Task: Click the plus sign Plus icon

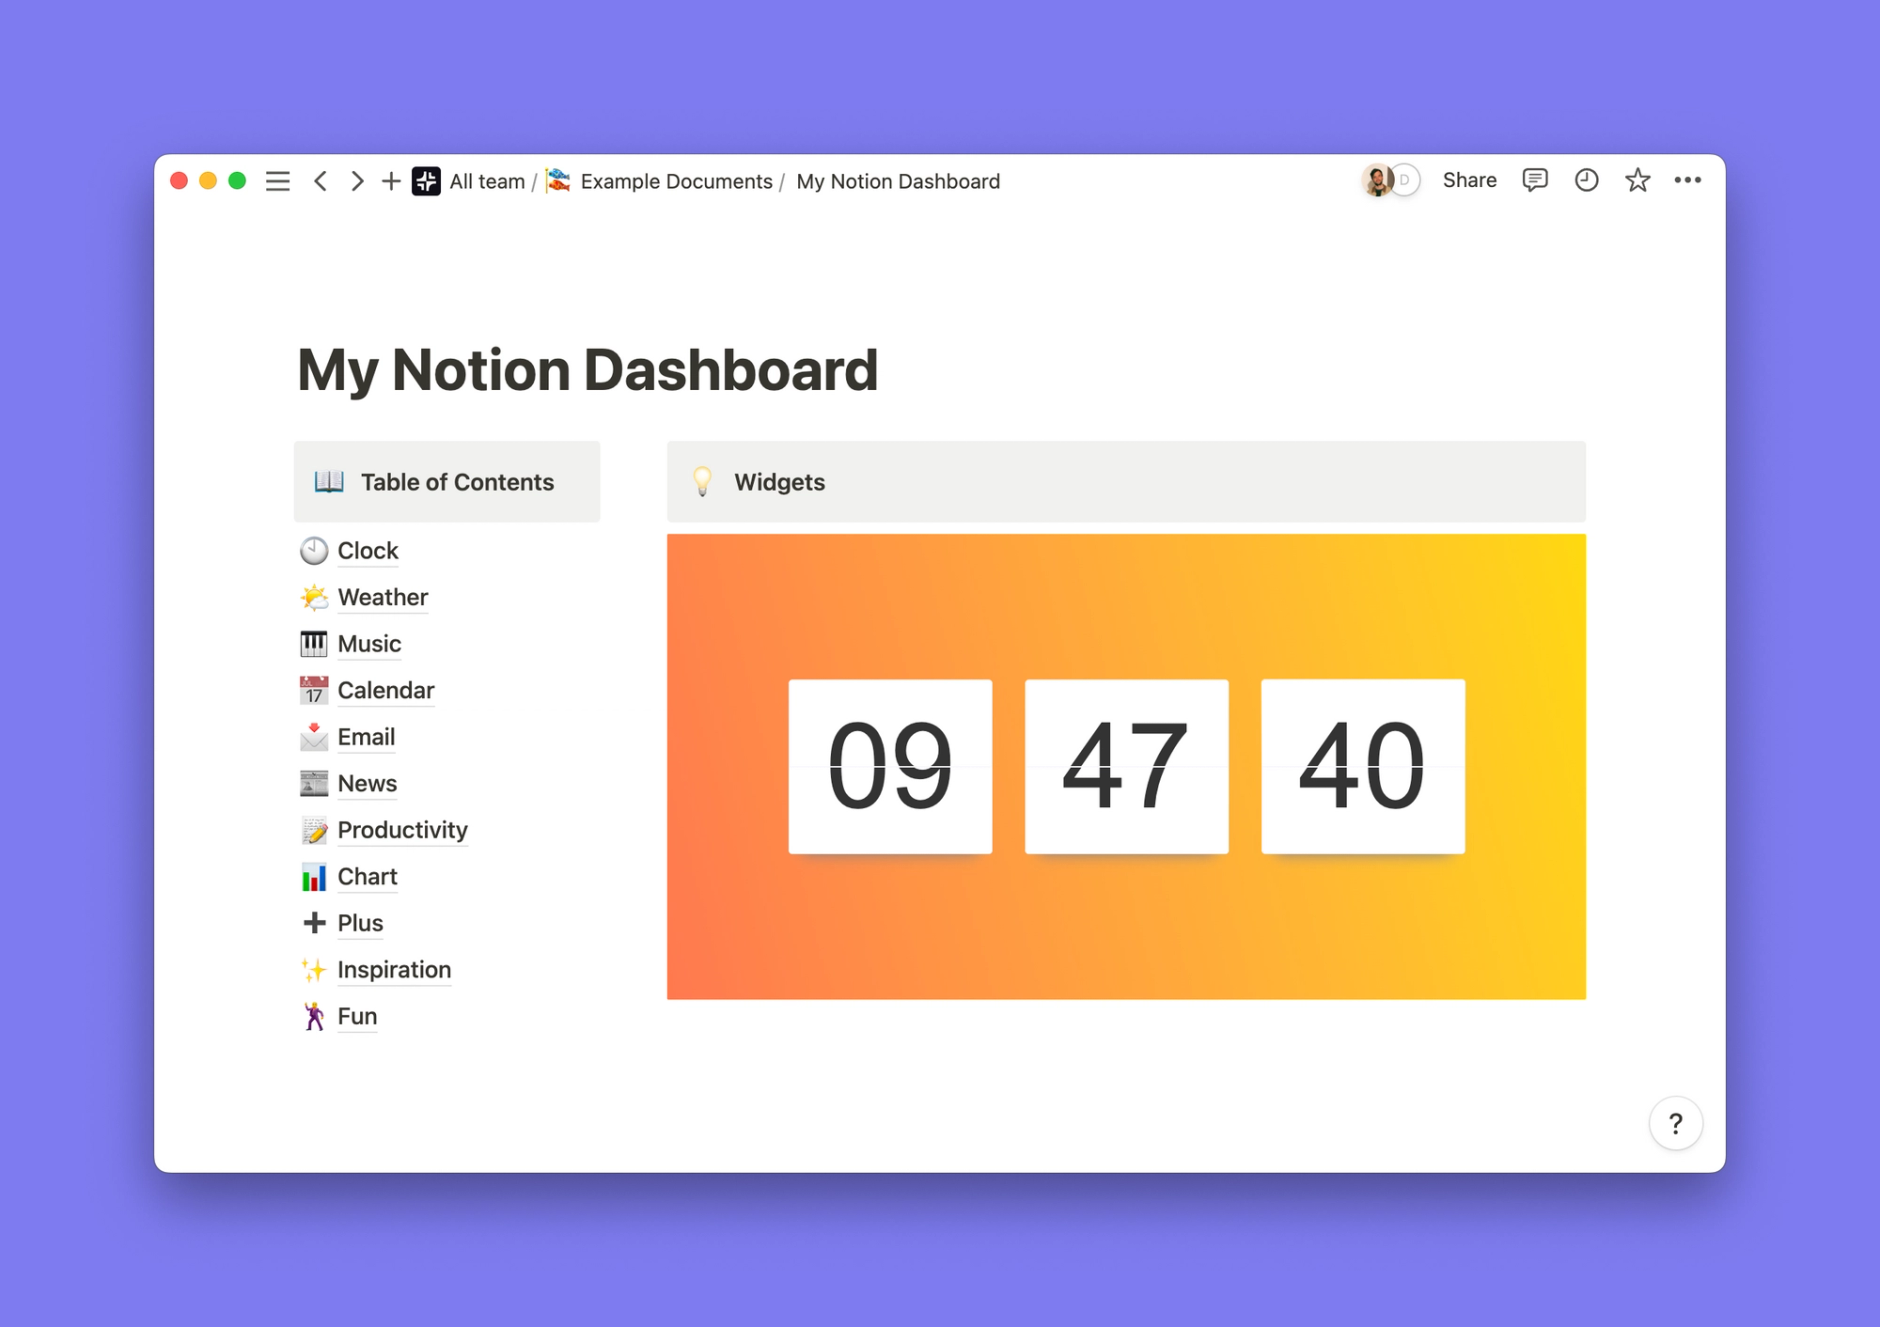Action: pos(314,922)
